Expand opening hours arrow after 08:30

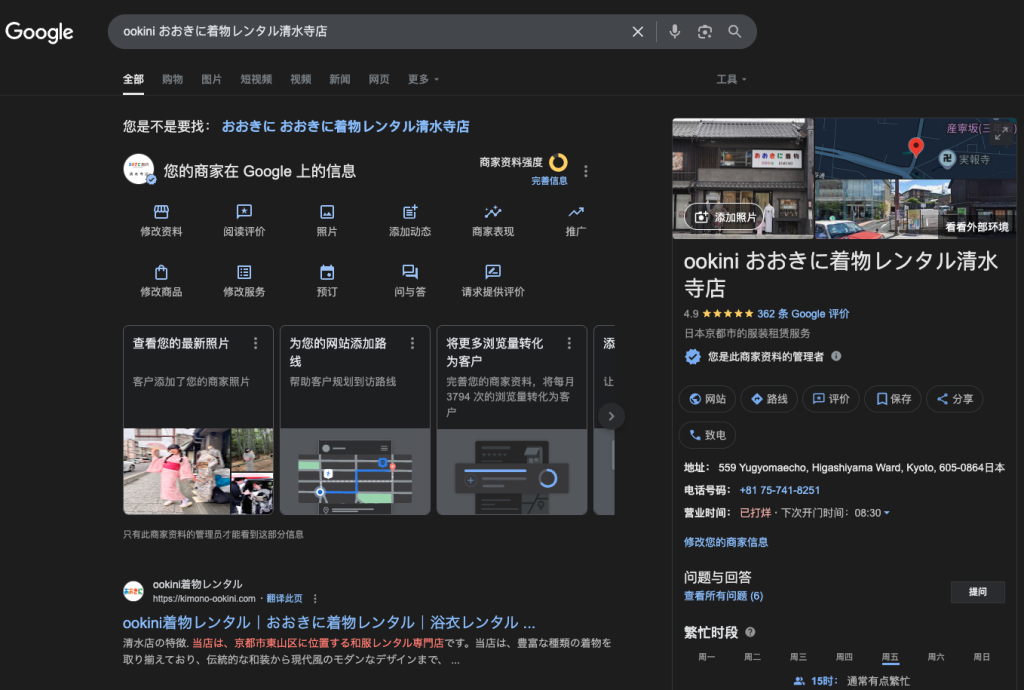click(887, 513)
